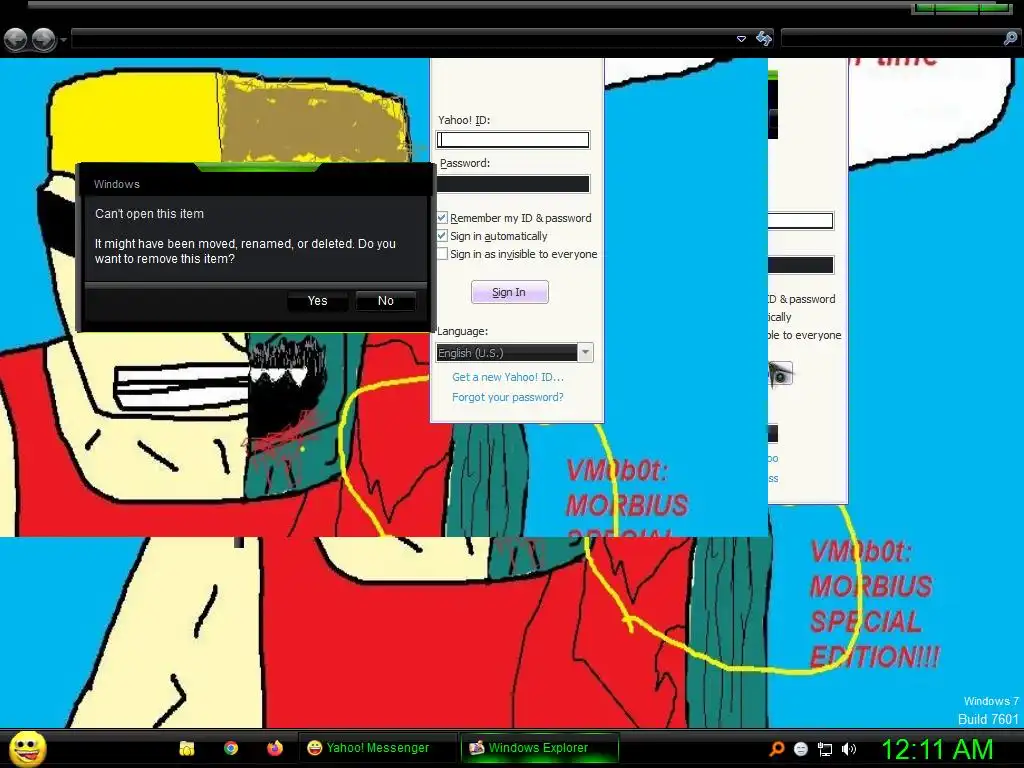
Task: Expand the address bar history dropdown
Action: tap(741, 39)
